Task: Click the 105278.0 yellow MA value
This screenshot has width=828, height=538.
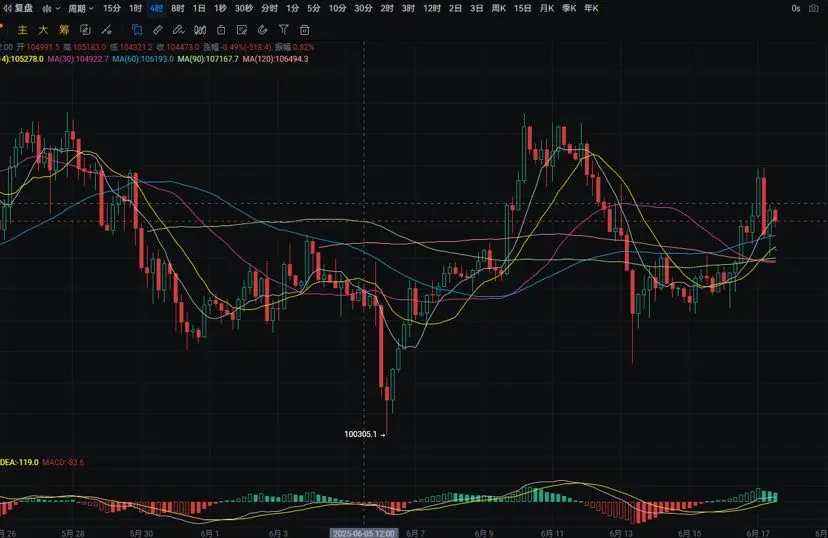Action: [x=27, y=59]
